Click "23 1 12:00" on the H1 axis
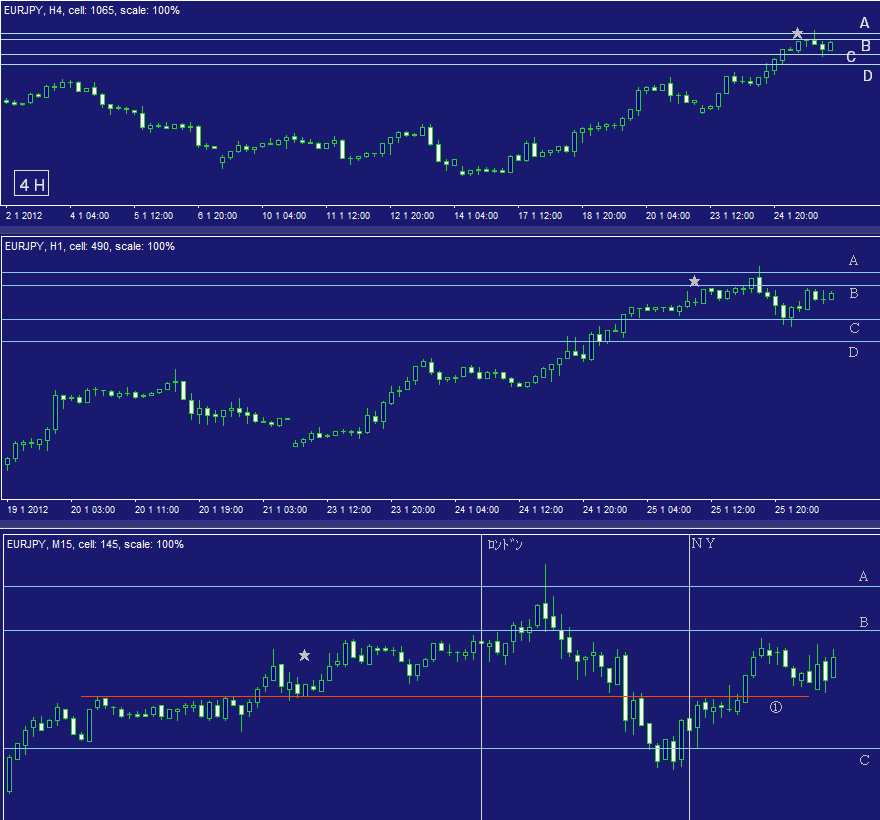Screen dimensions: 880x820 pos(349,510)
